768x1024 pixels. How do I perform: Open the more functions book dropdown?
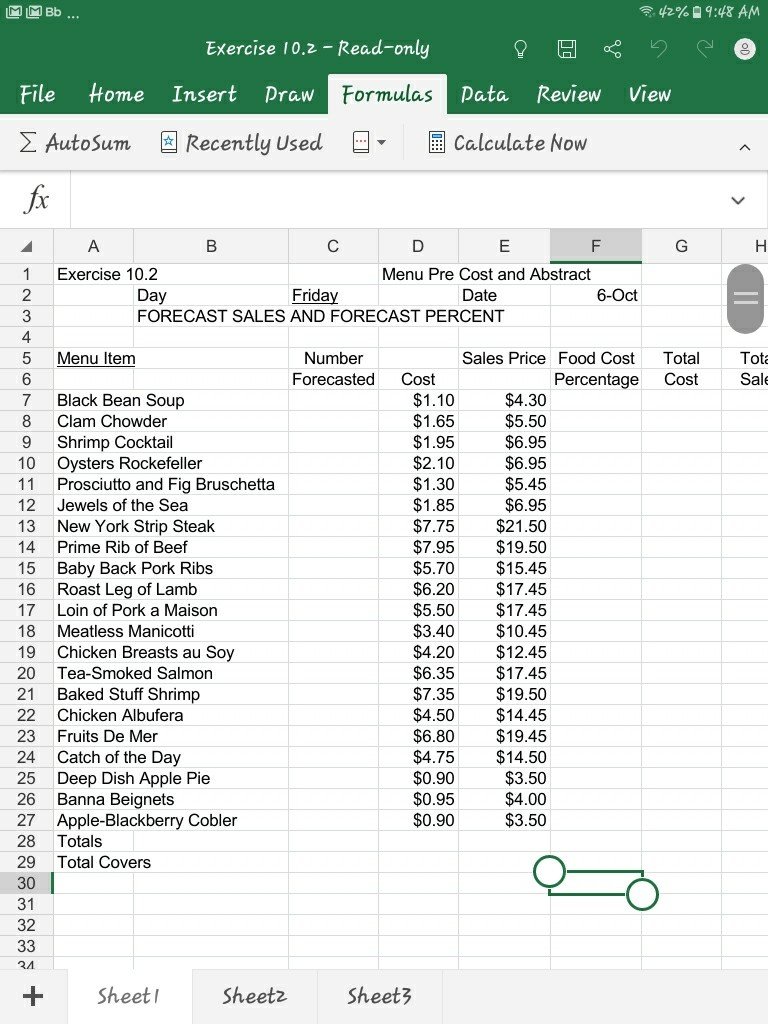(369, 142)
